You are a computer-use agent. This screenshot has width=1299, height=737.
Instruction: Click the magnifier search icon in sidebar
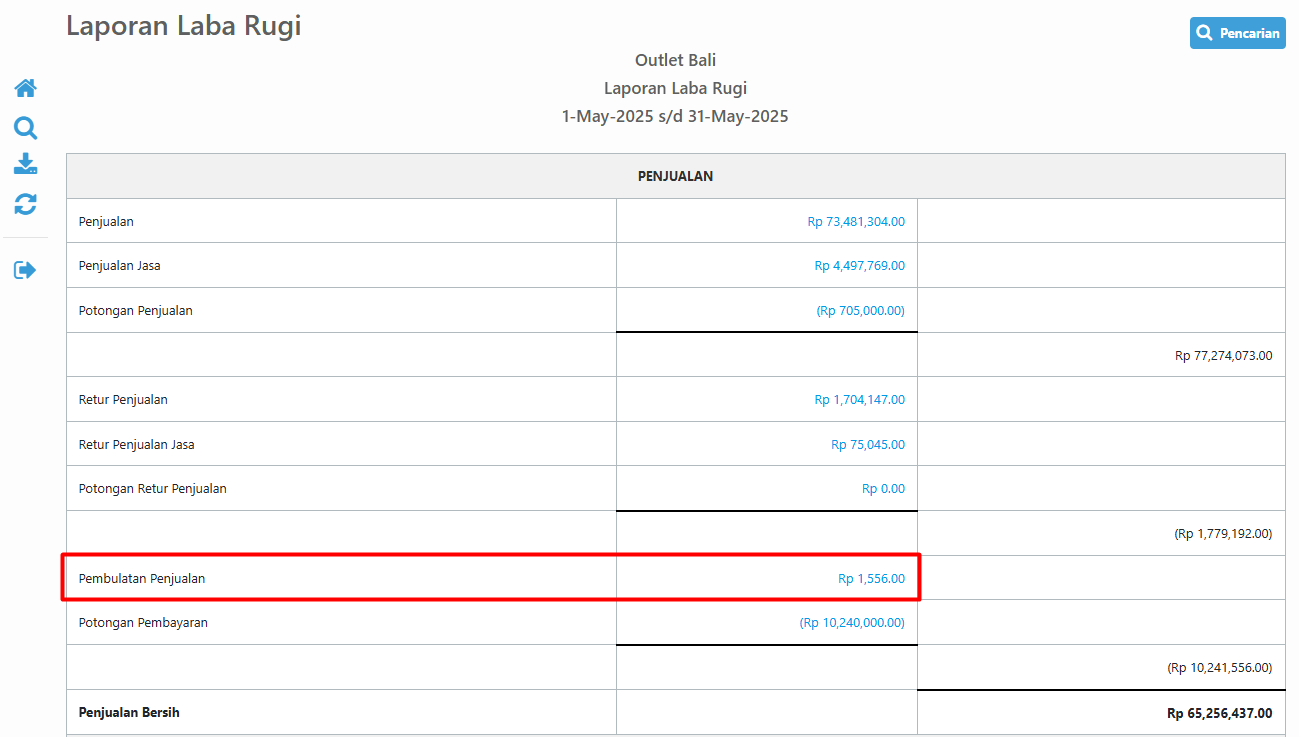pyautogui.click(x=25, y=128)
